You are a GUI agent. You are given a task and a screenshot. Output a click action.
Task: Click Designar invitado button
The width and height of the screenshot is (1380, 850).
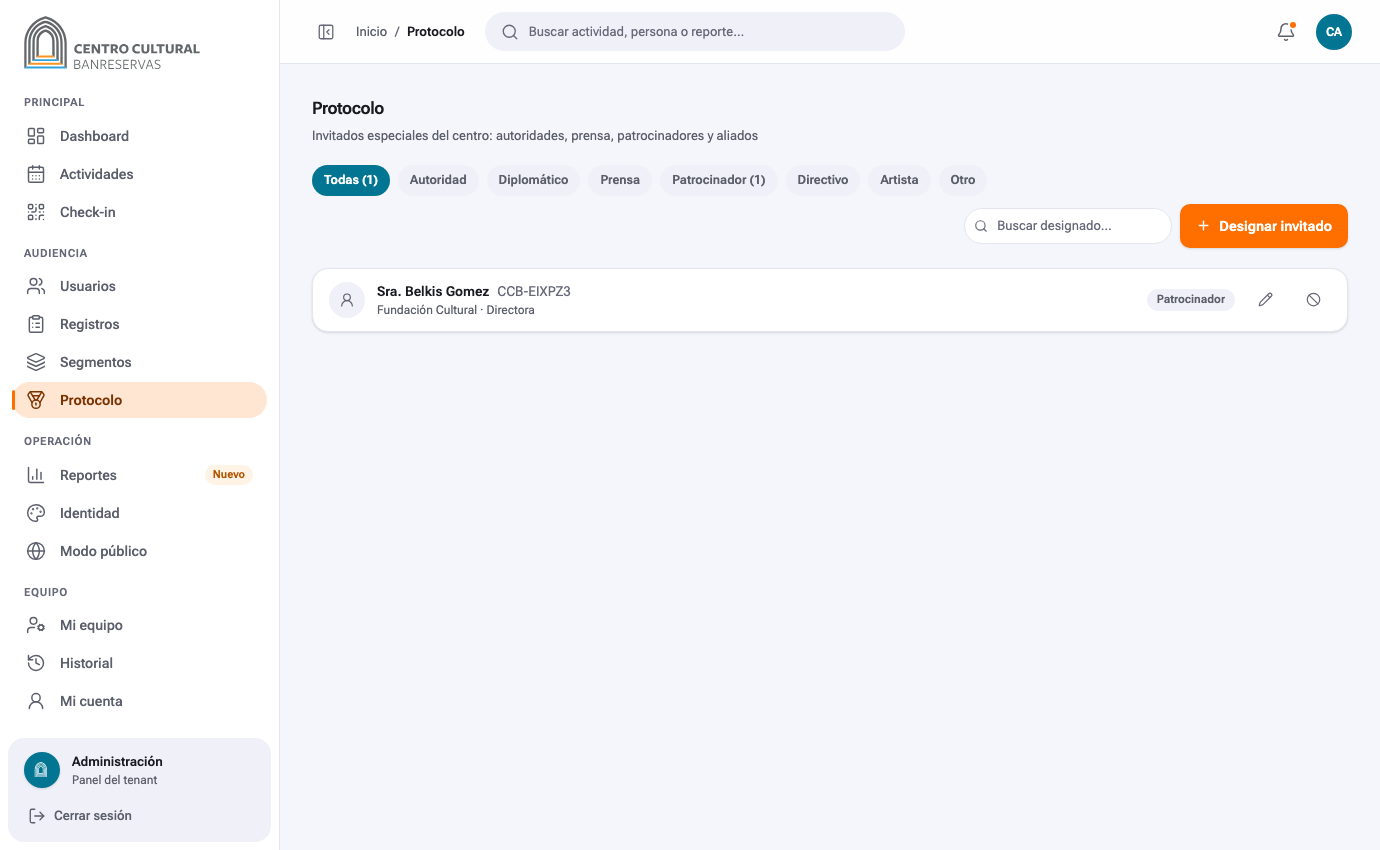click(1264, 226)
